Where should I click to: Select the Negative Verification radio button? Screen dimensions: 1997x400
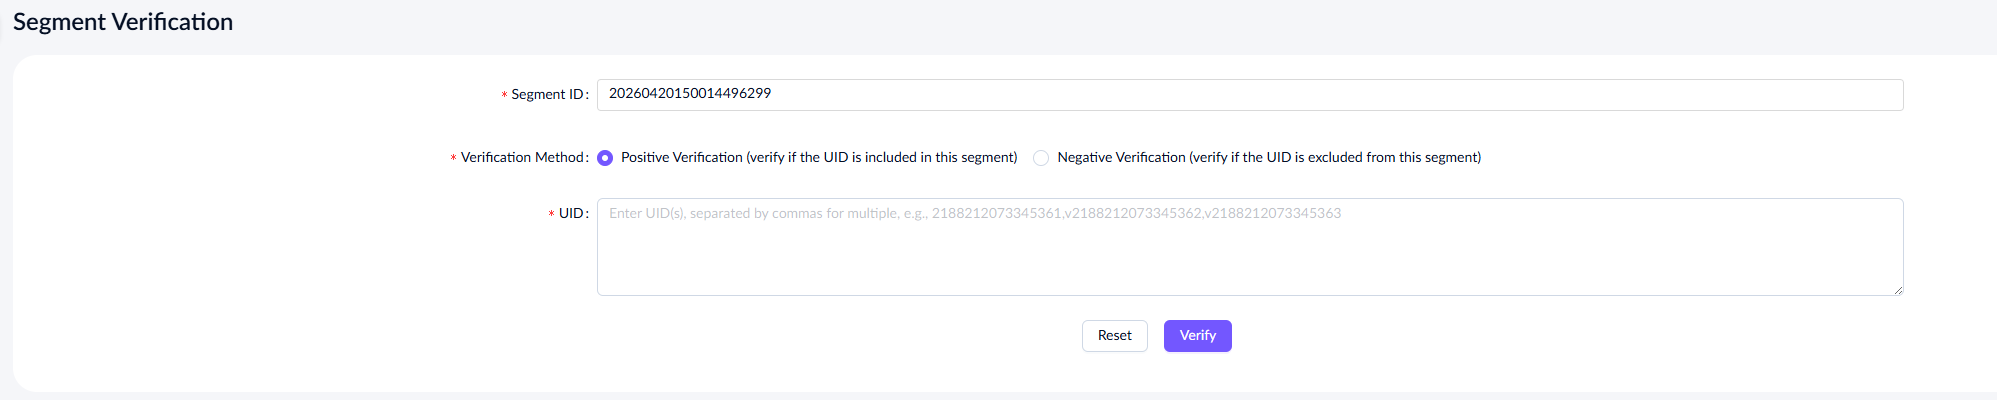(x=1041, y=158)
